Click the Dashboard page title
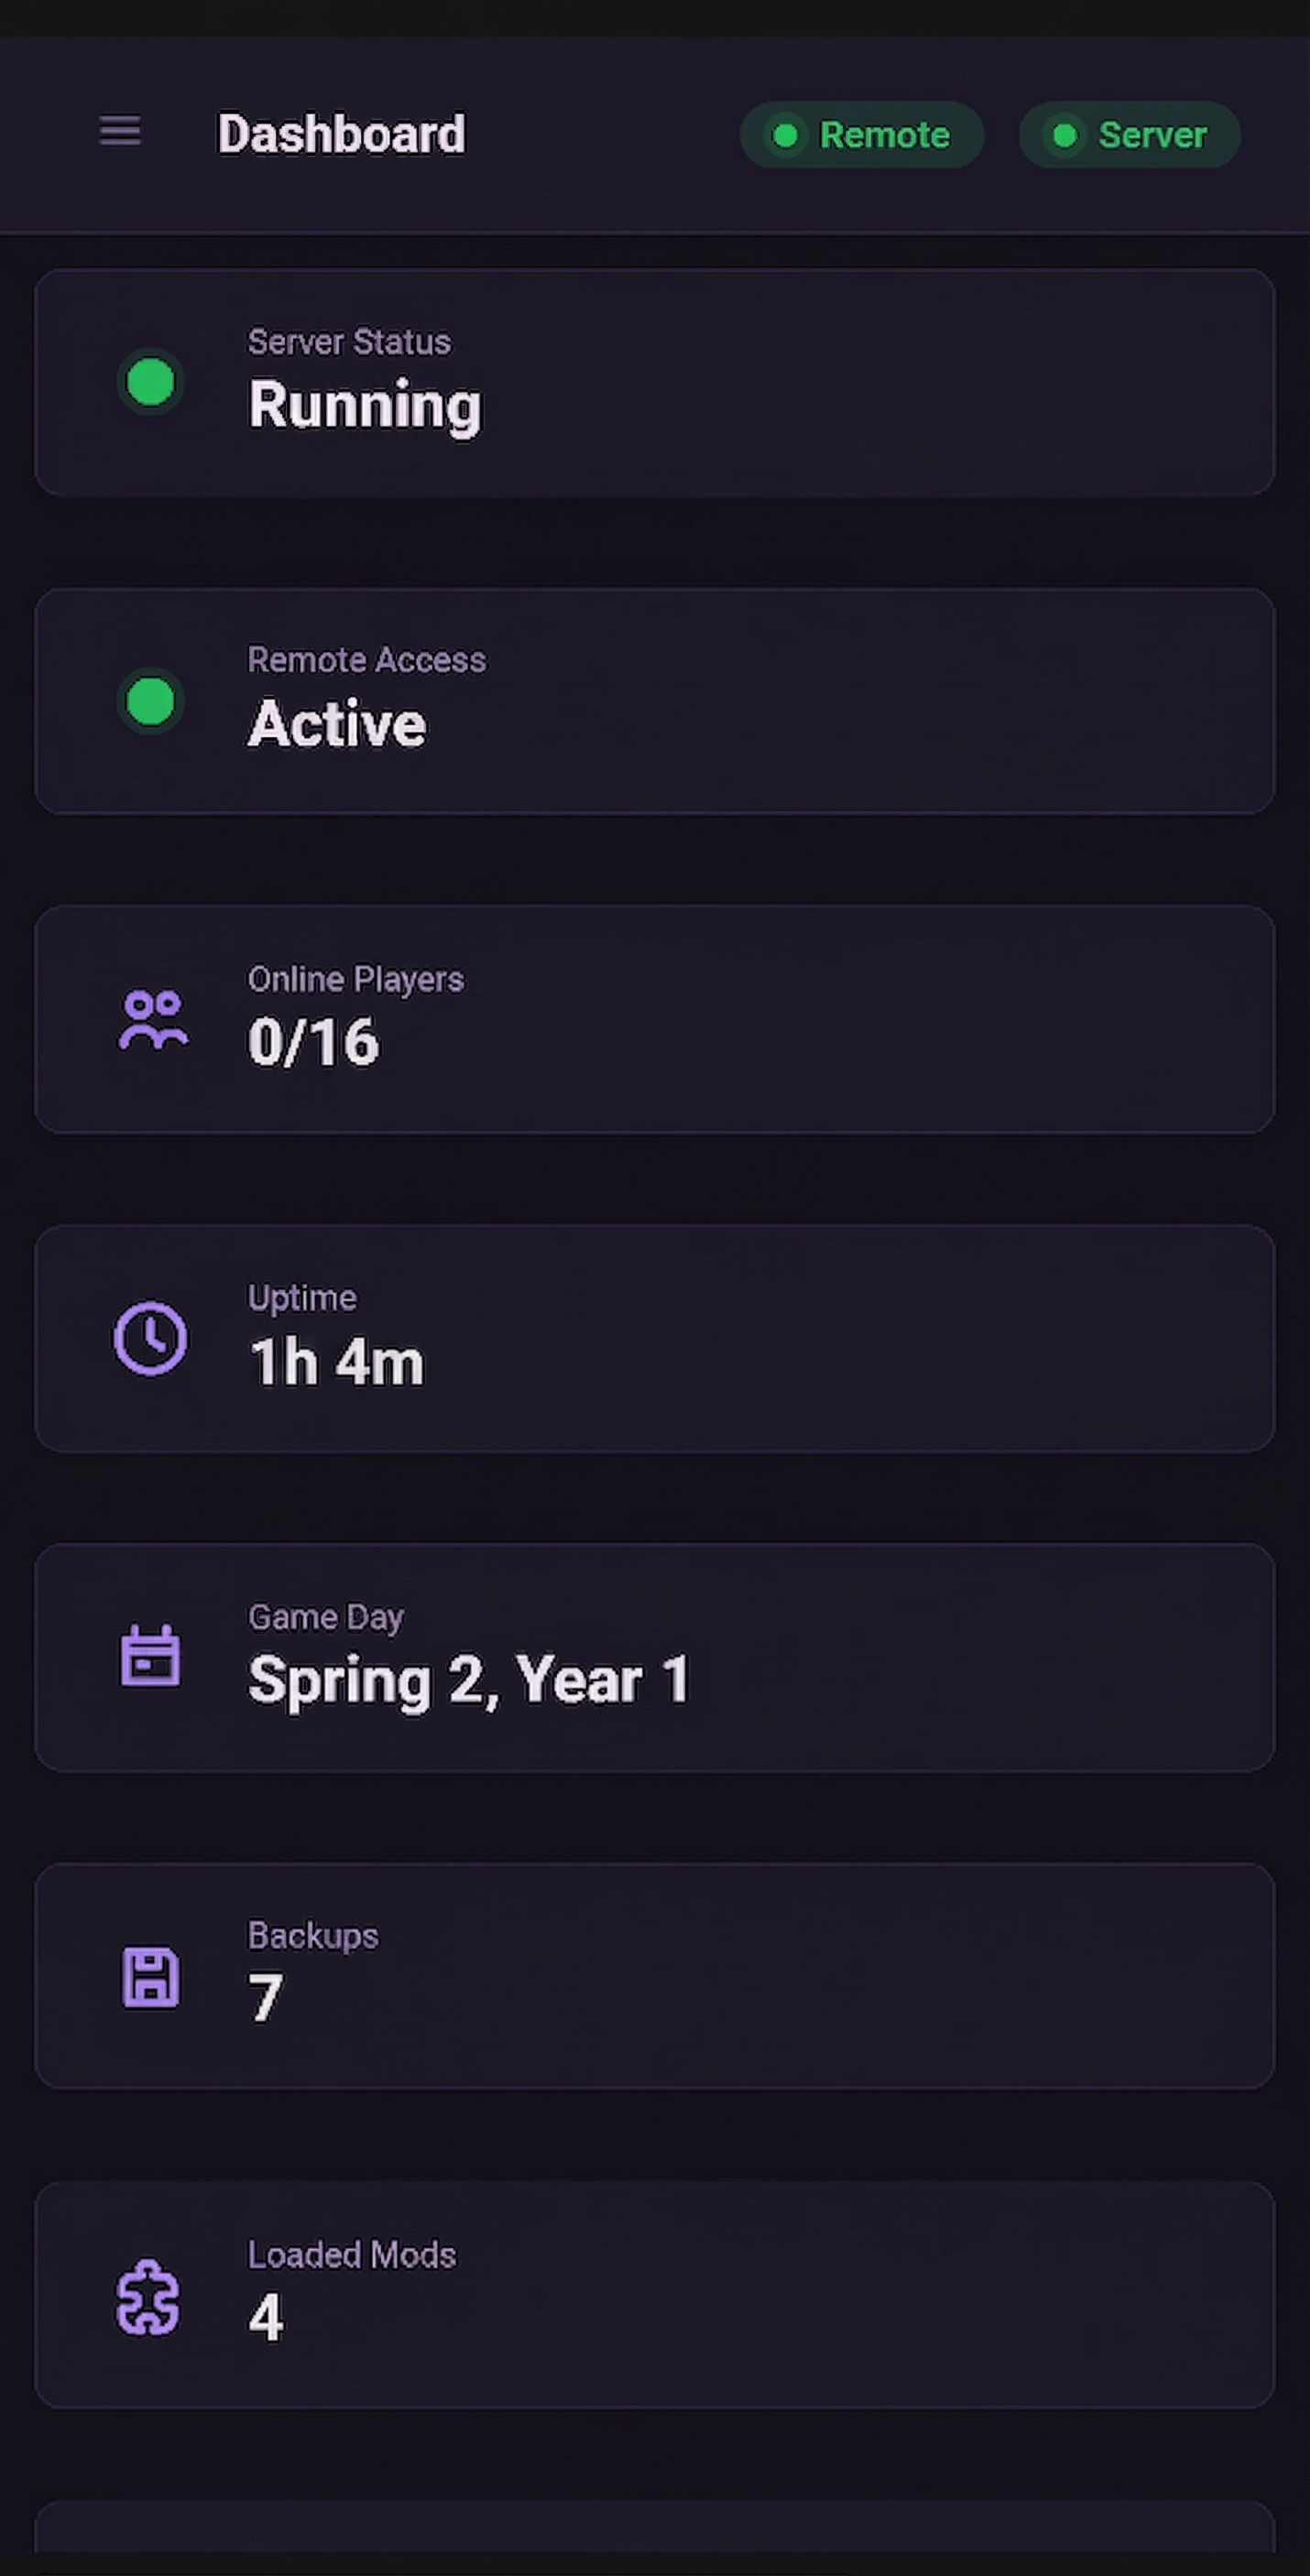Screen dimensions: 1310x2576 point(341,134)
